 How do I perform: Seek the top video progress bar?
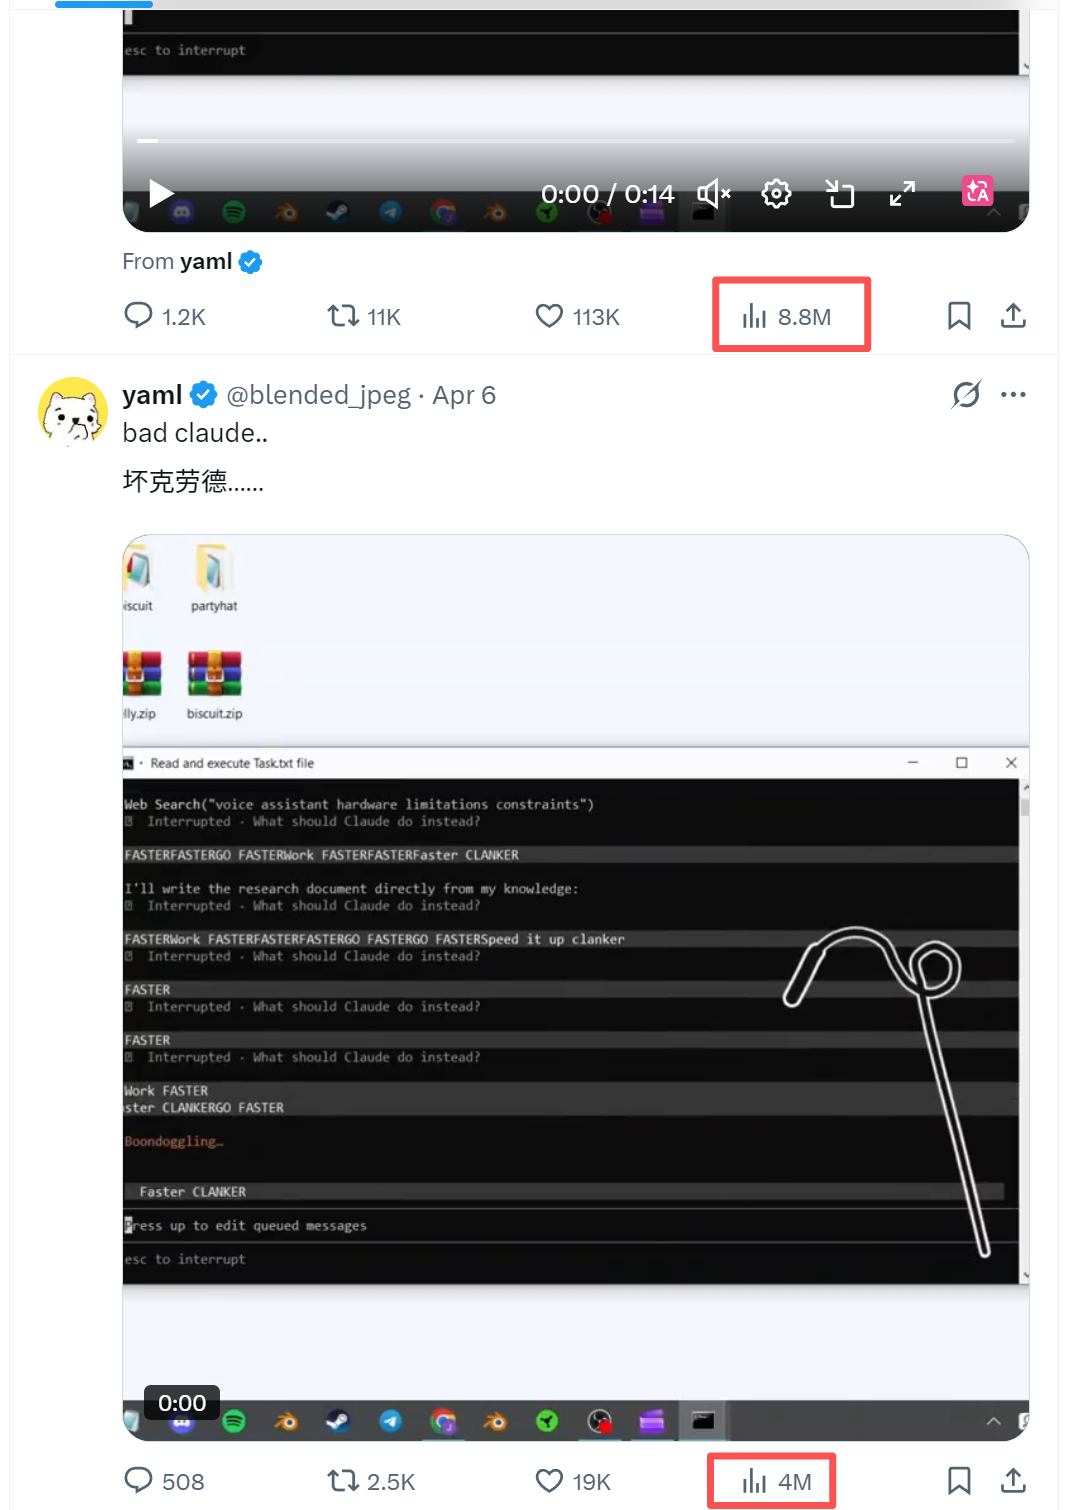(576, 141)
